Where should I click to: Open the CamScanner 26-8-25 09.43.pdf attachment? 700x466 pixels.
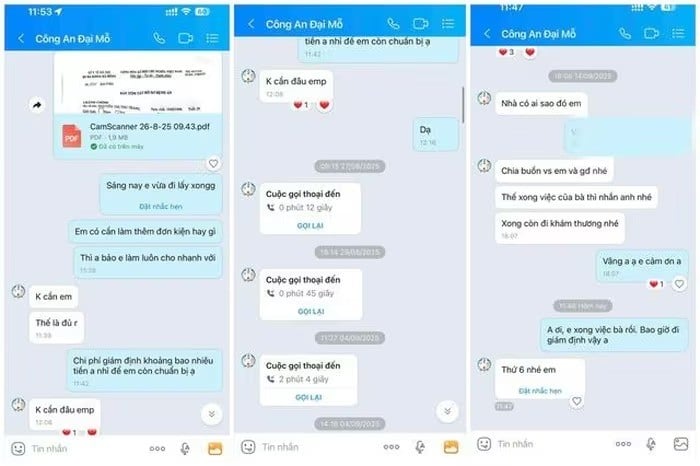pyautogui.click(x=138, y=136)
